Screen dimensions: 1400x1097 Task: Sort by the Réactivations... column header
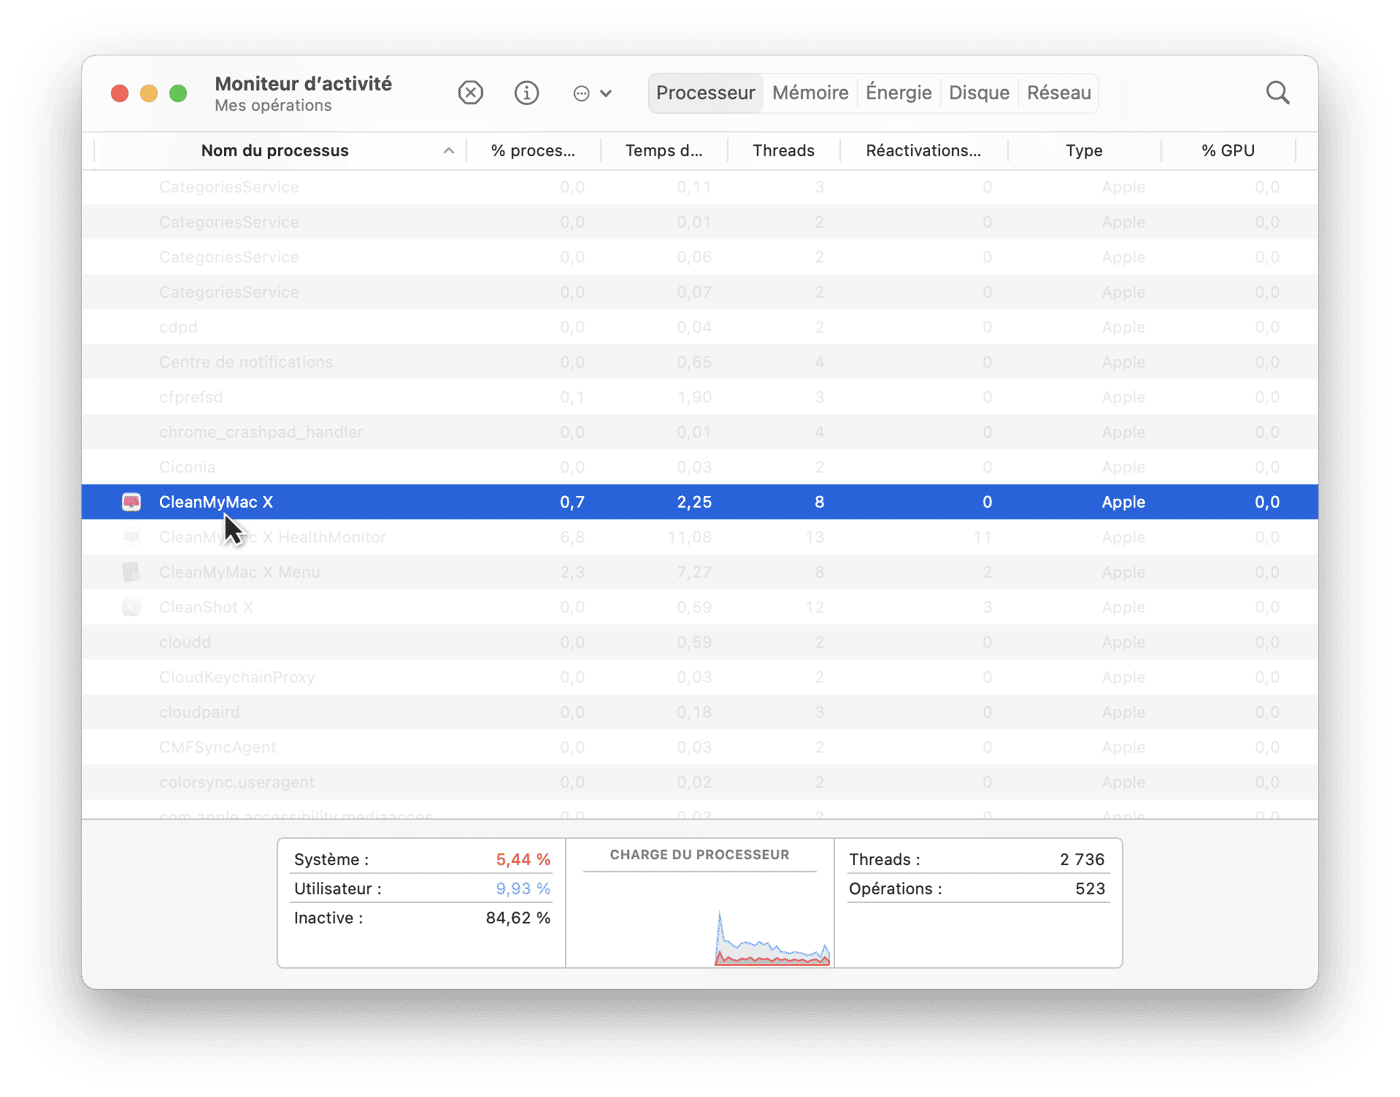point(923,151)
